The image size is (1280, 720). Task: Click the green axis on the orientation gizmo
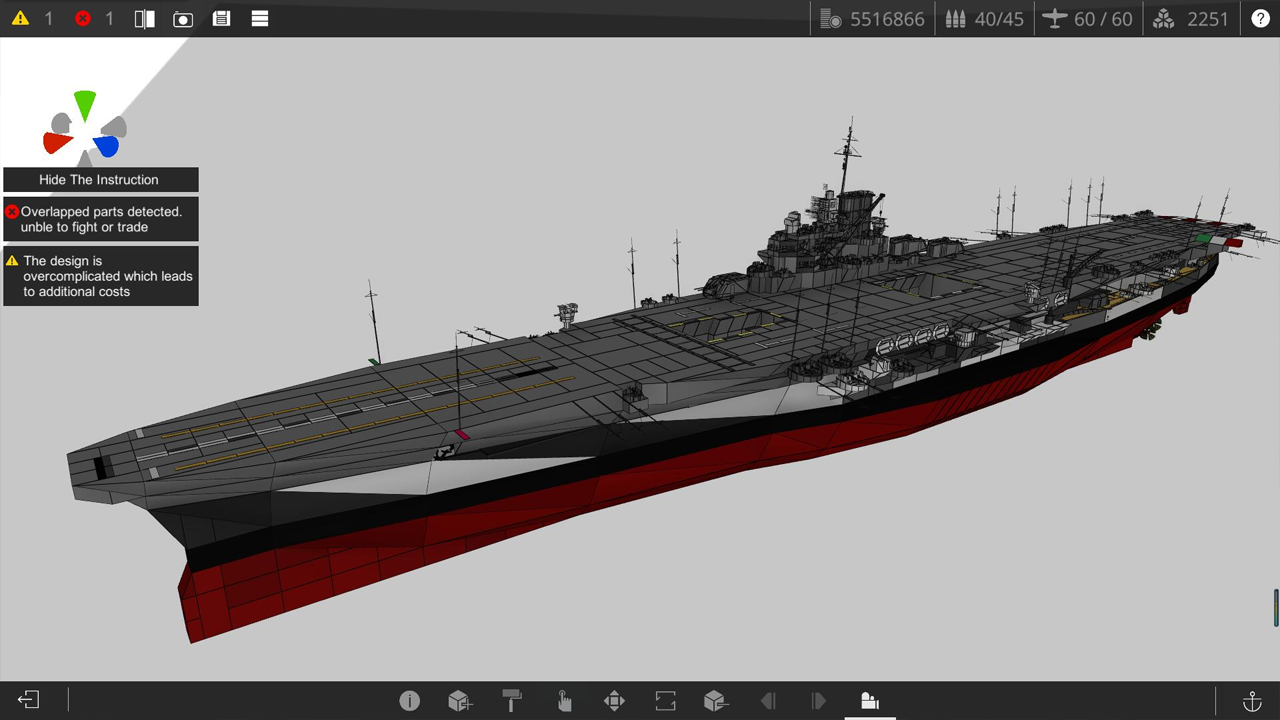tap(85, 105)
